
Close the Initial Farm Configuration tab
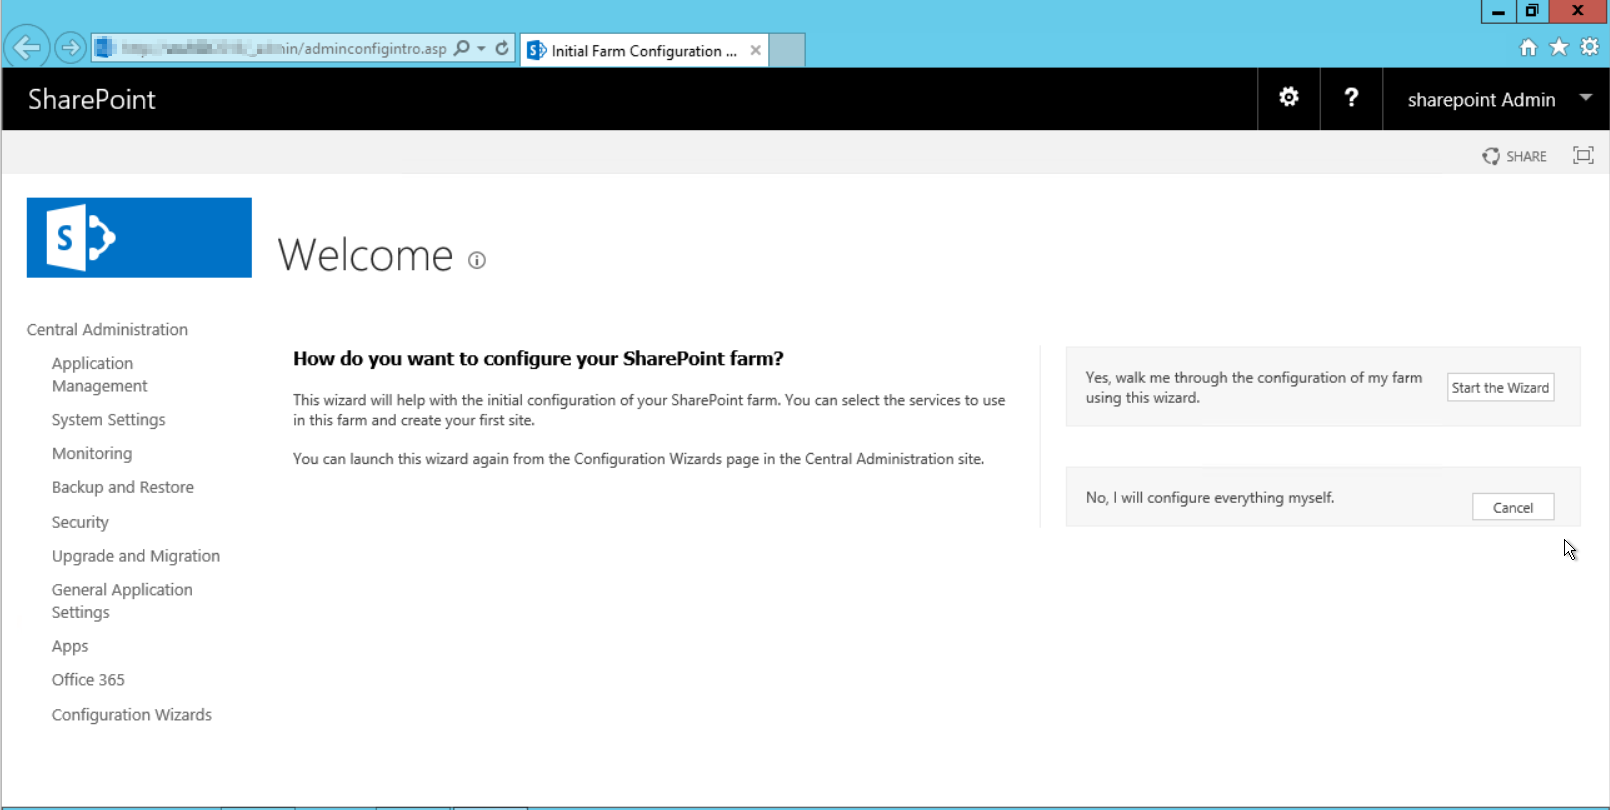755,50
